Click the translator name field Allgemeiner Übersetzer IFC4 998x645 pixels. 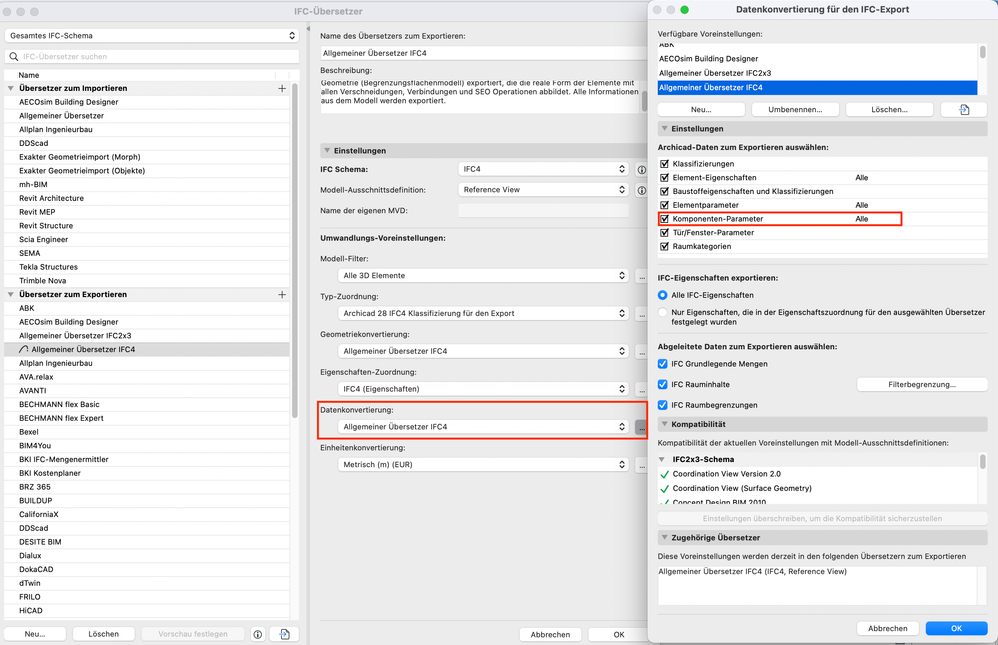point(484,53)
